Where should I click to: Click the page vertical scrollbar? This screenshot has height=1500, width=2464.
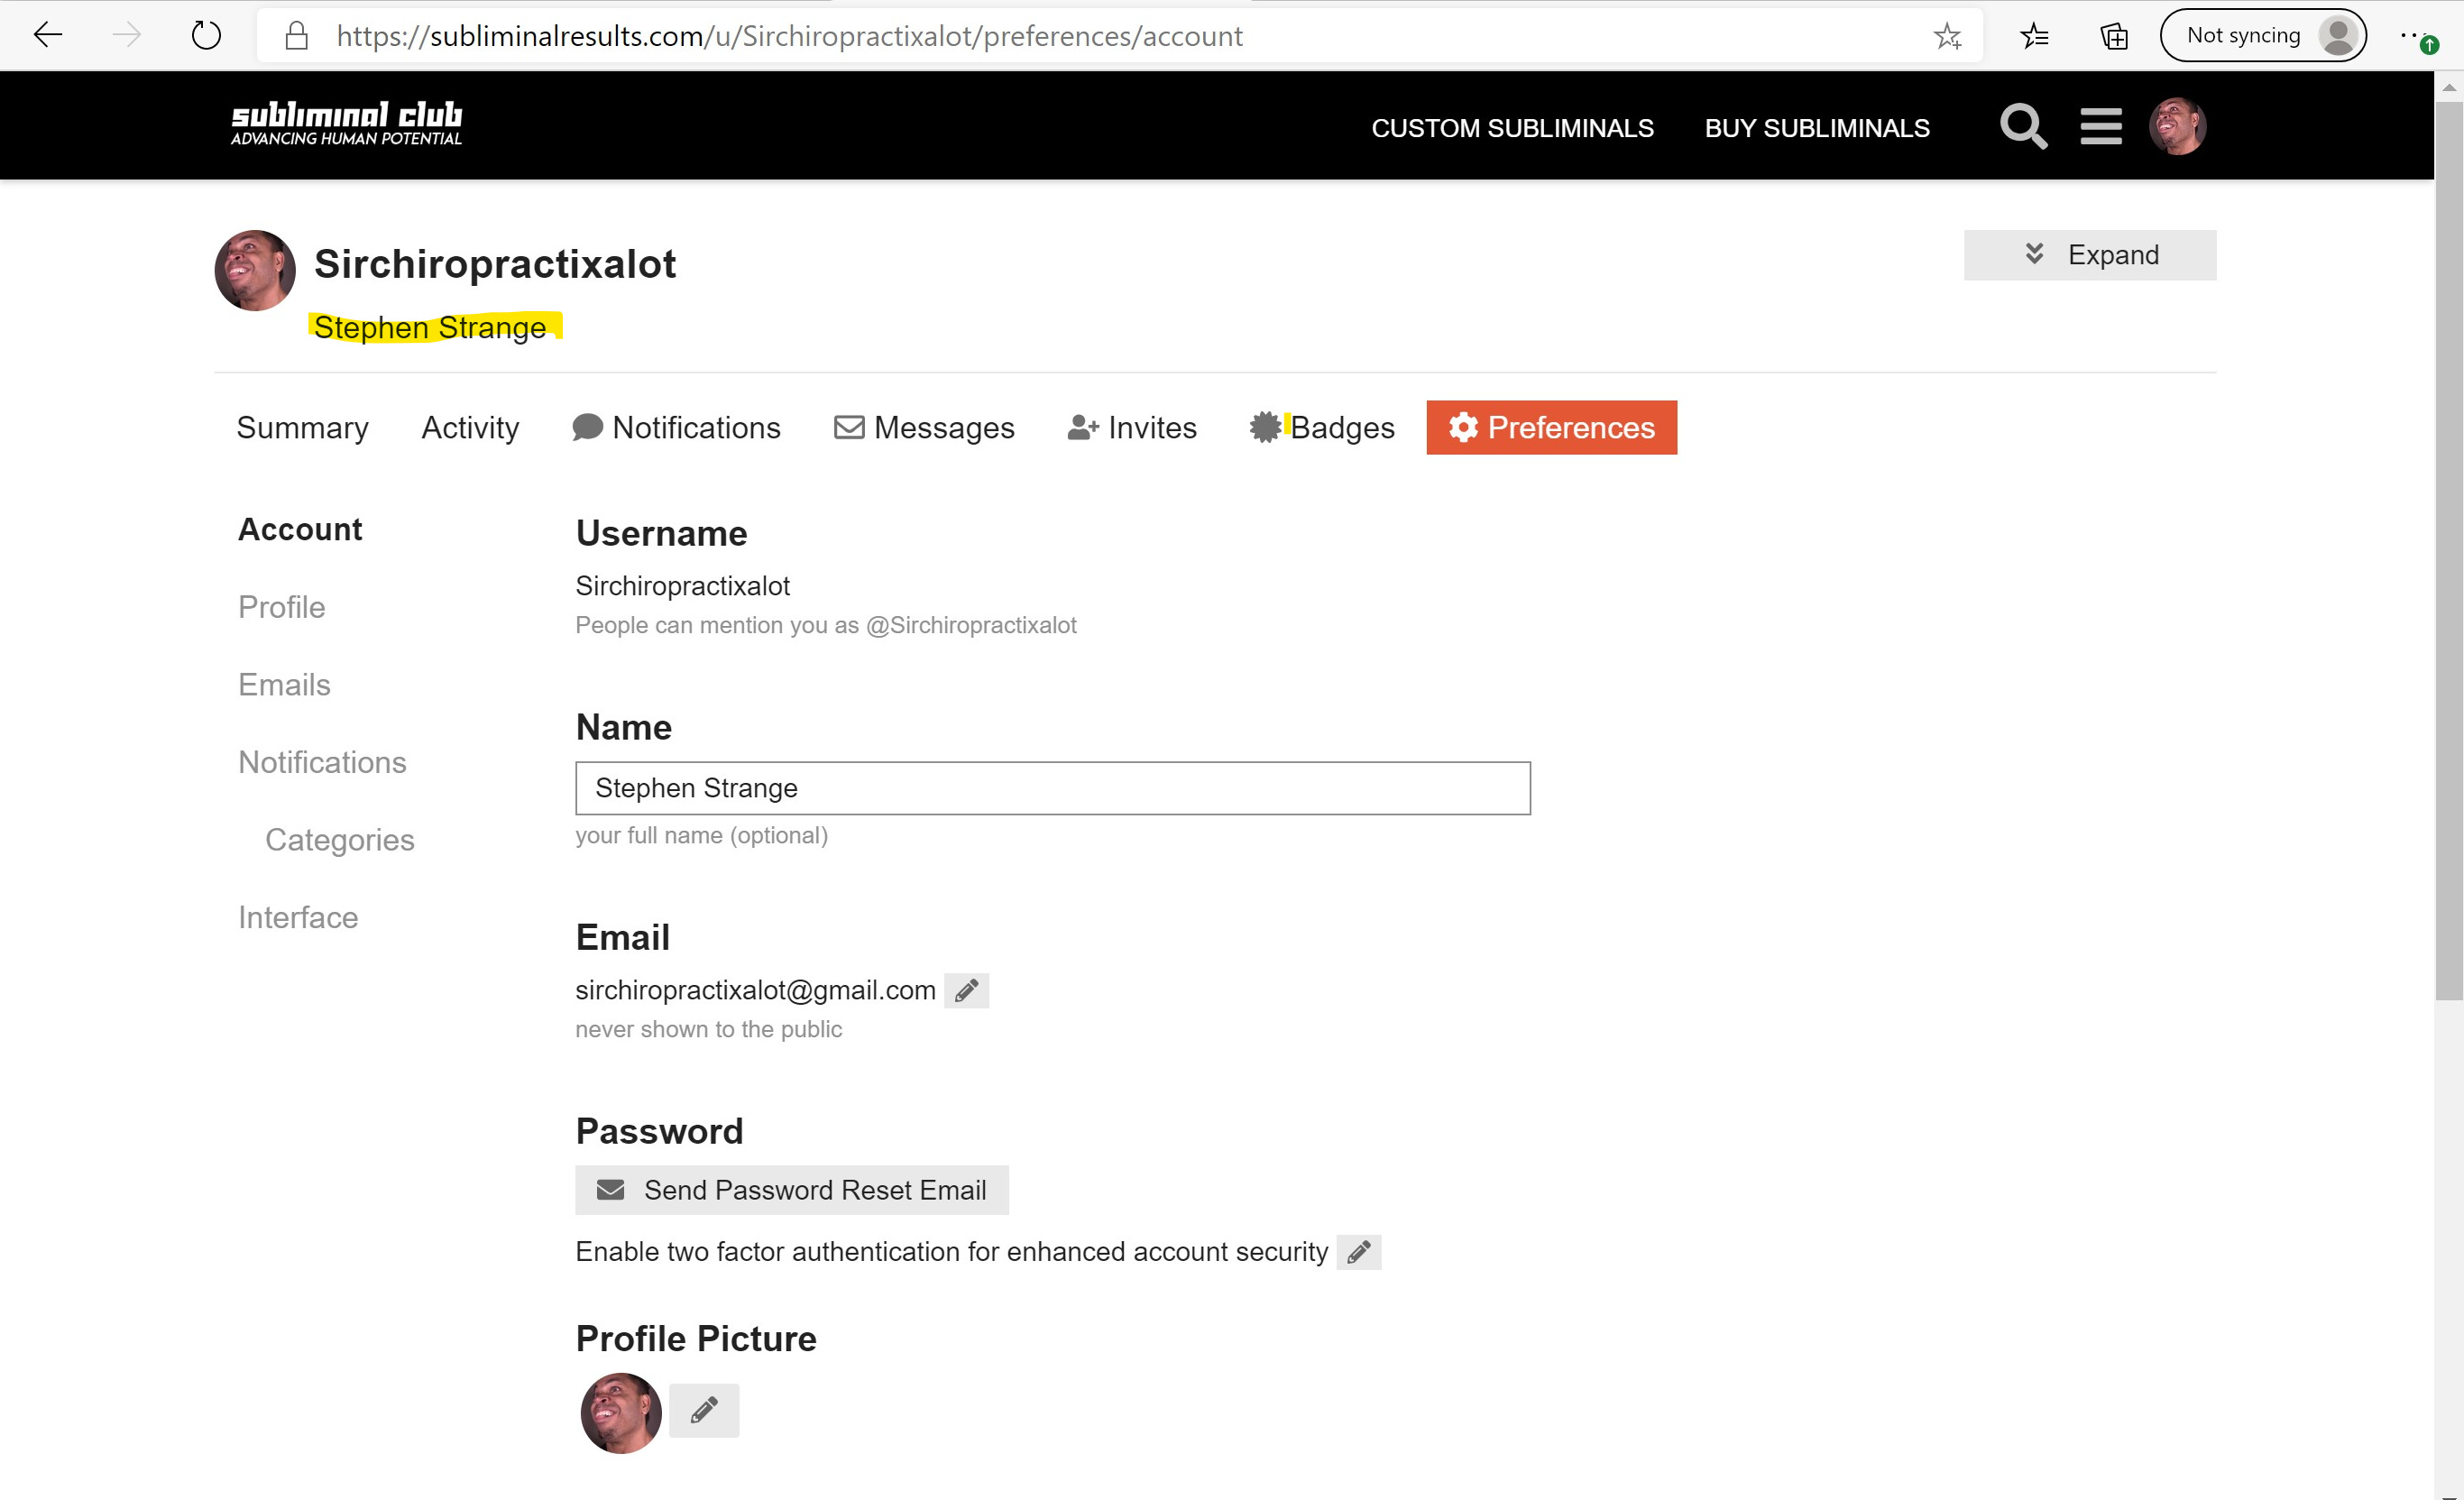tap(2449, 550)
